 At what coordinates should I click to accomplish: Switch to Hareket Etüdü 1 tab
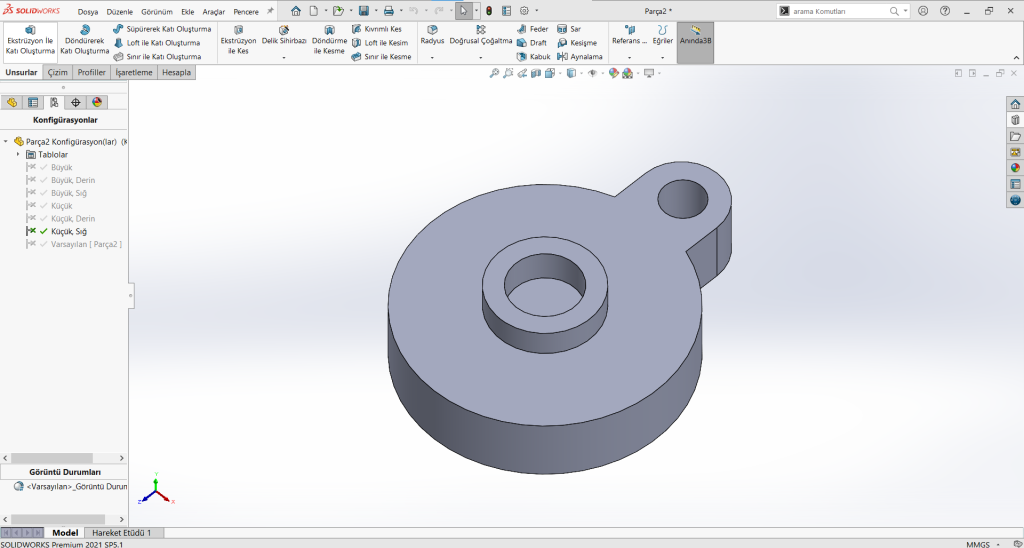[x=123, y=533]
